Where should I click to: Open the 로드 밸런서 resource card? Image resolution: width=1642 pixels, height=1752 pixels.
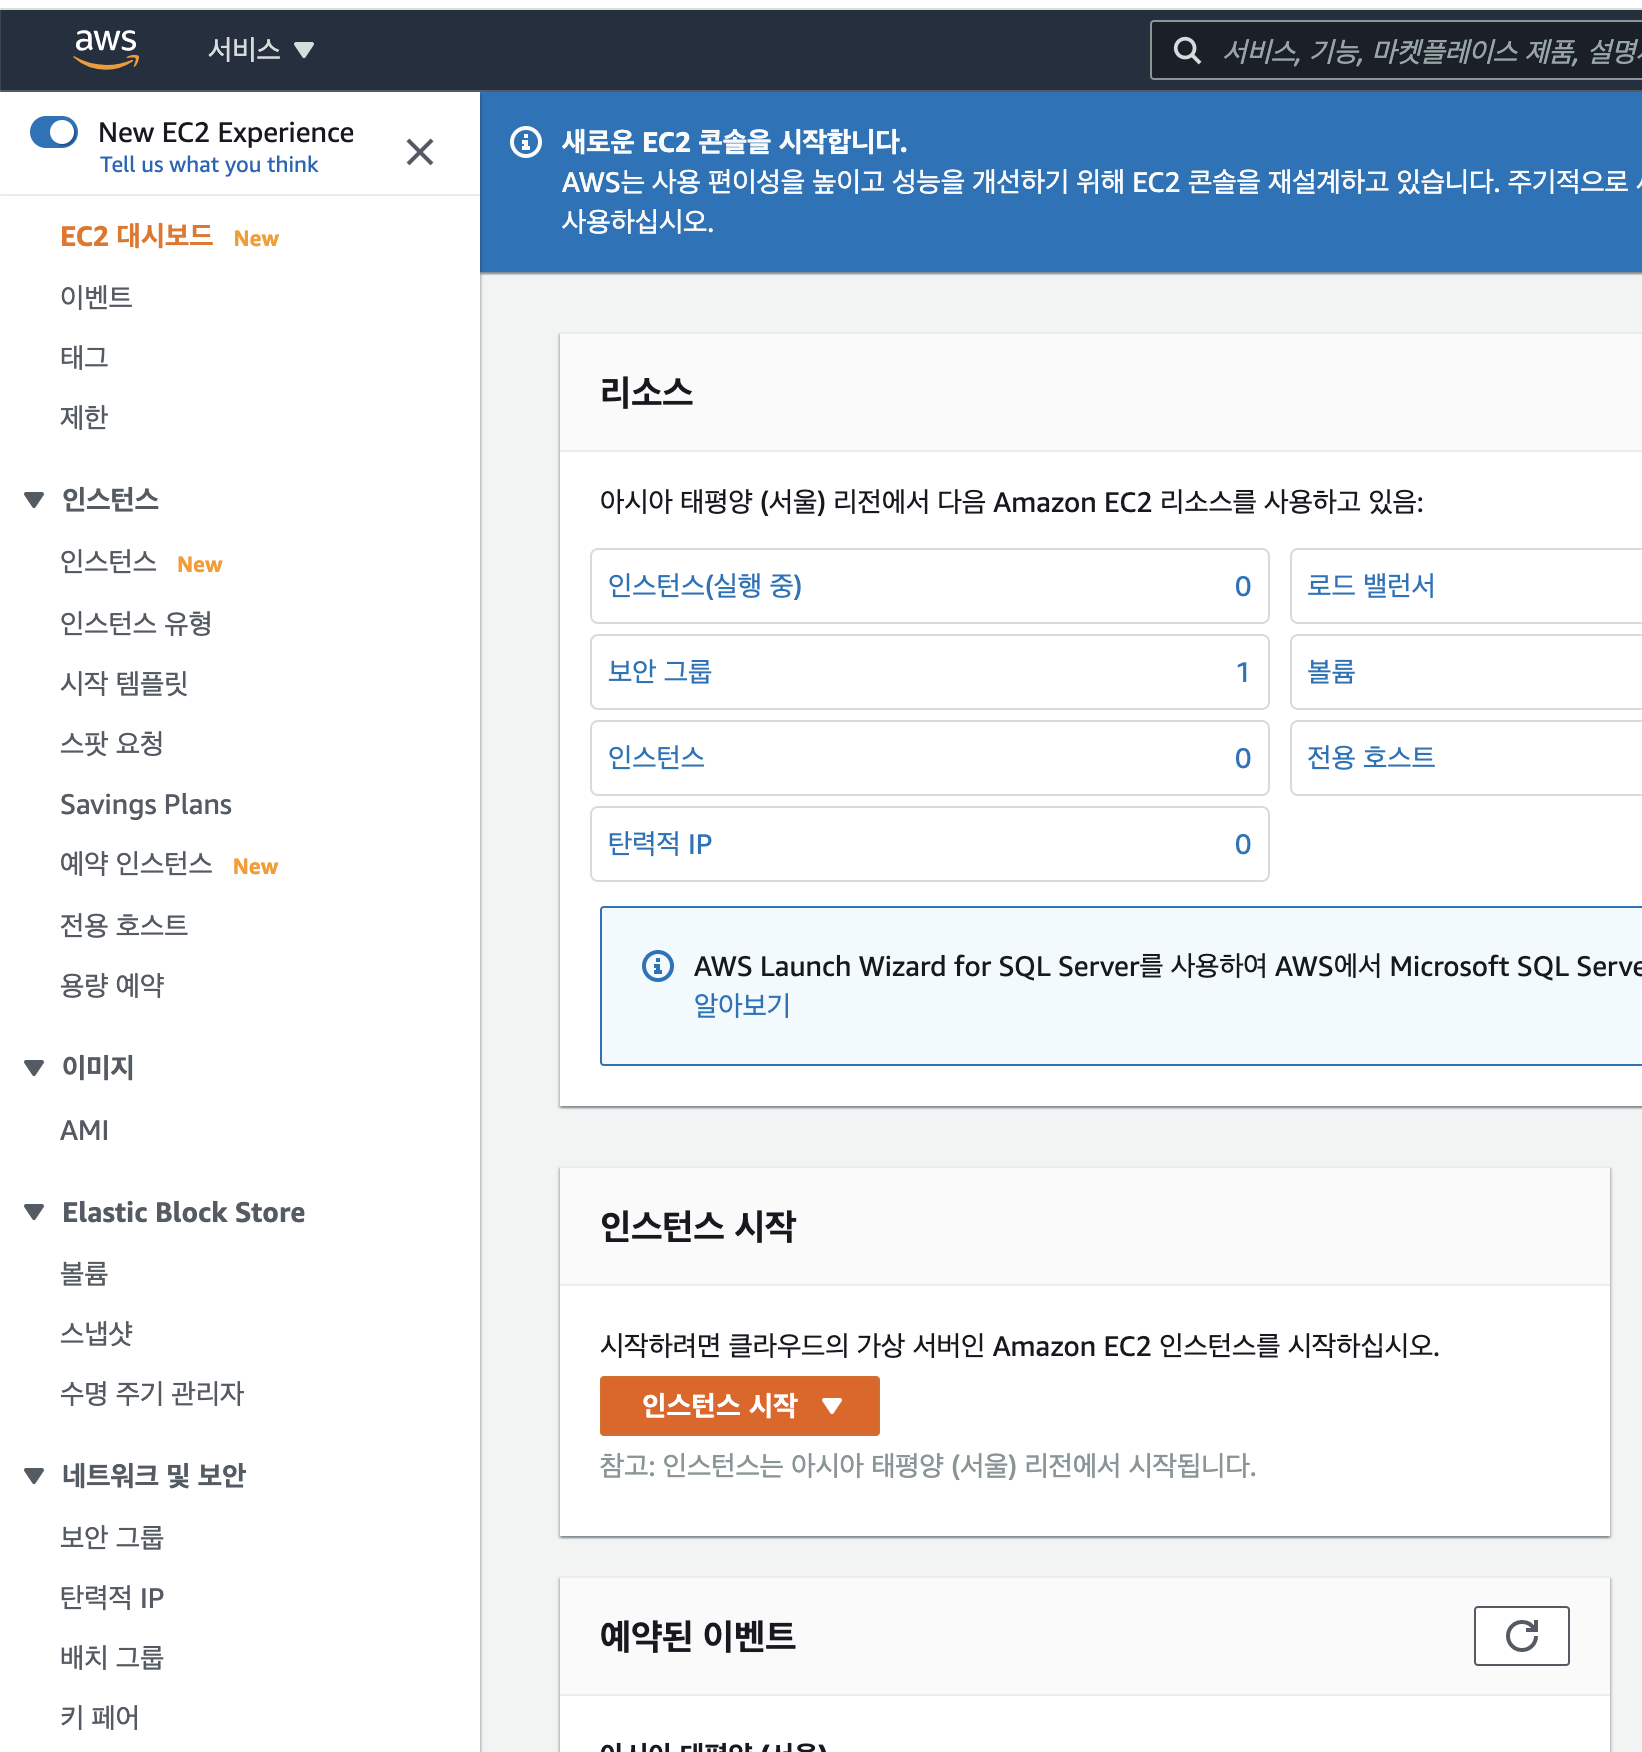1466,586
